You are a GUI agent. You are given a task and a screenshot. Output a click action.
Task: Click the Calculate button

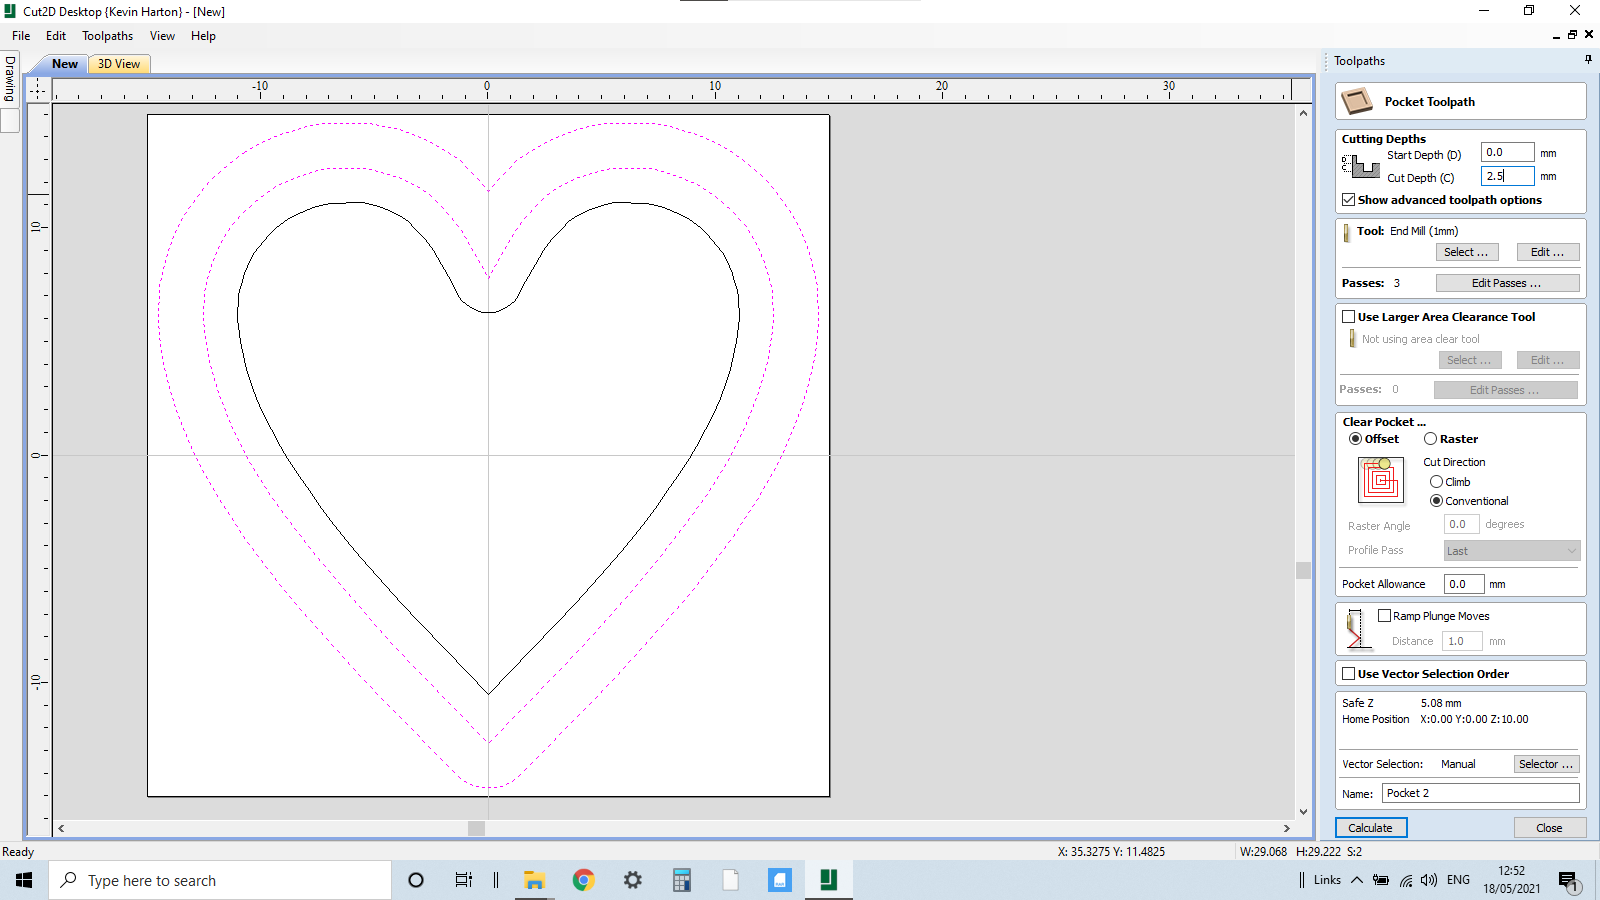[1371, 828]
